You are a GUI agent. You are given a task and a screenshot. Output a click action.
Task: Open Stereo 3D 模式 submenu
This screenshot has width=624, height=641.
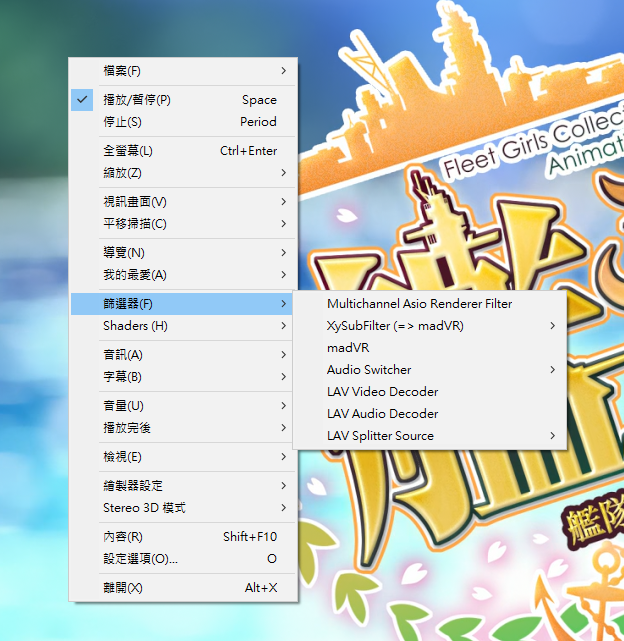click(183, 508)
